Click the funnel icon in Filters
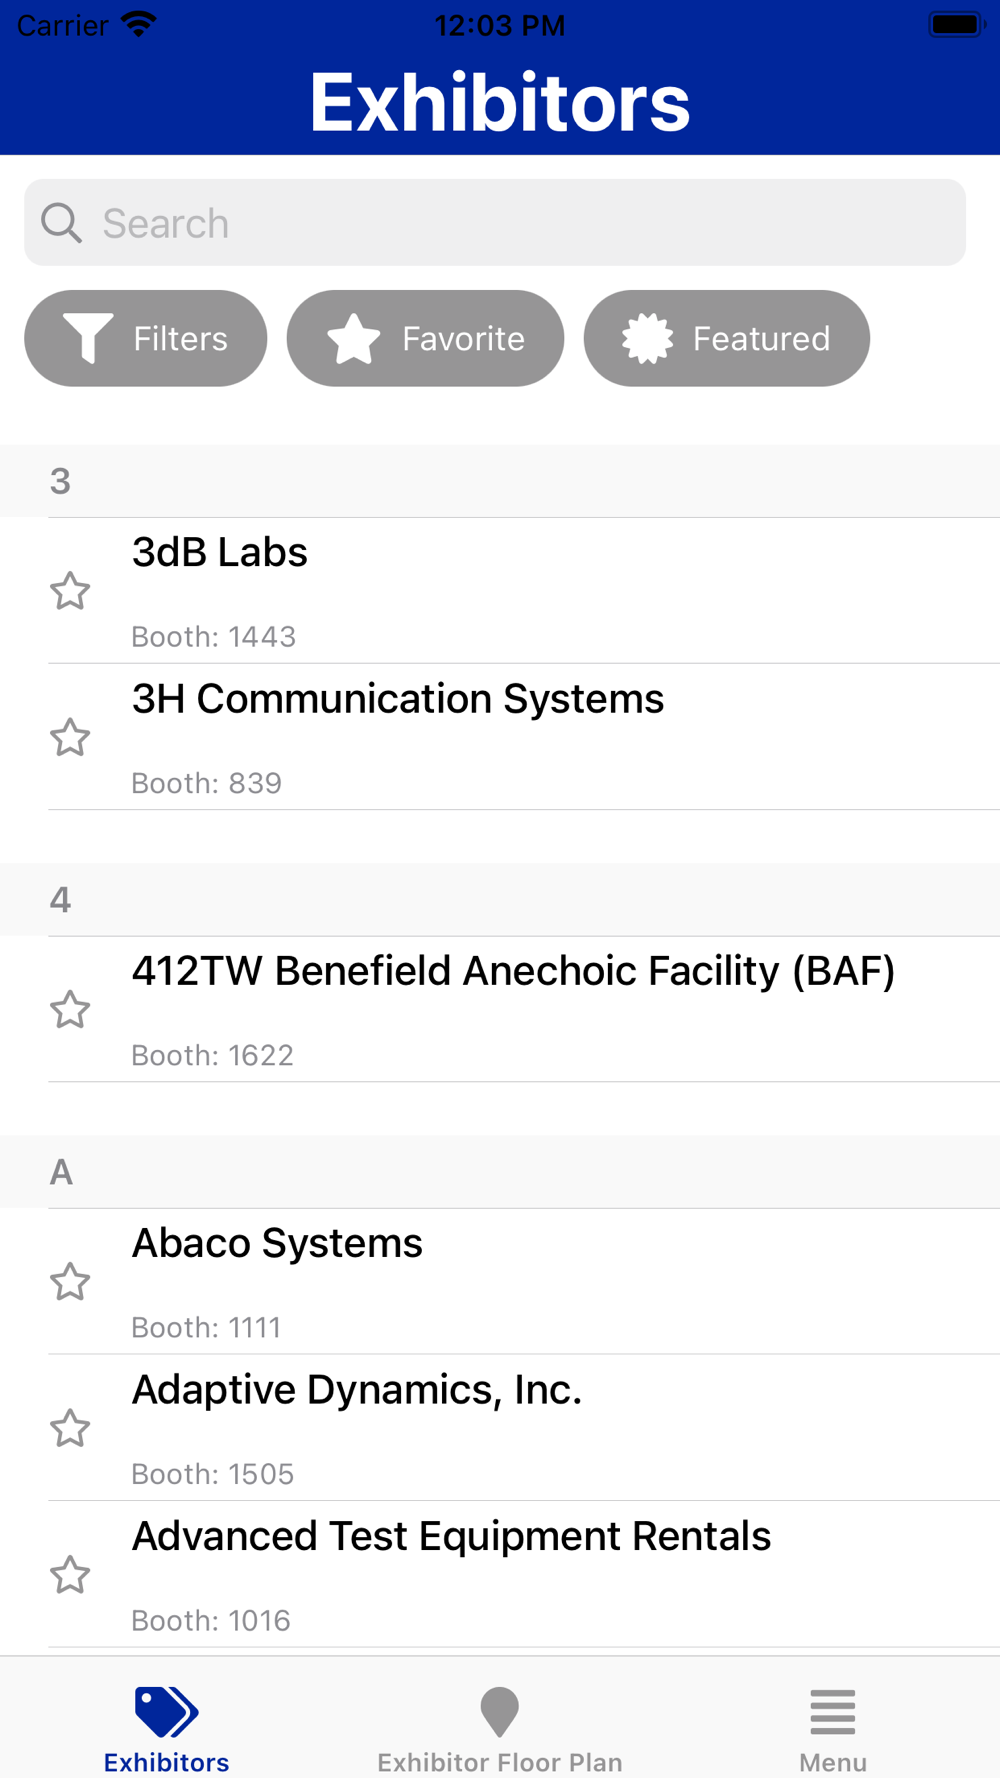 (x=88, y=338)
